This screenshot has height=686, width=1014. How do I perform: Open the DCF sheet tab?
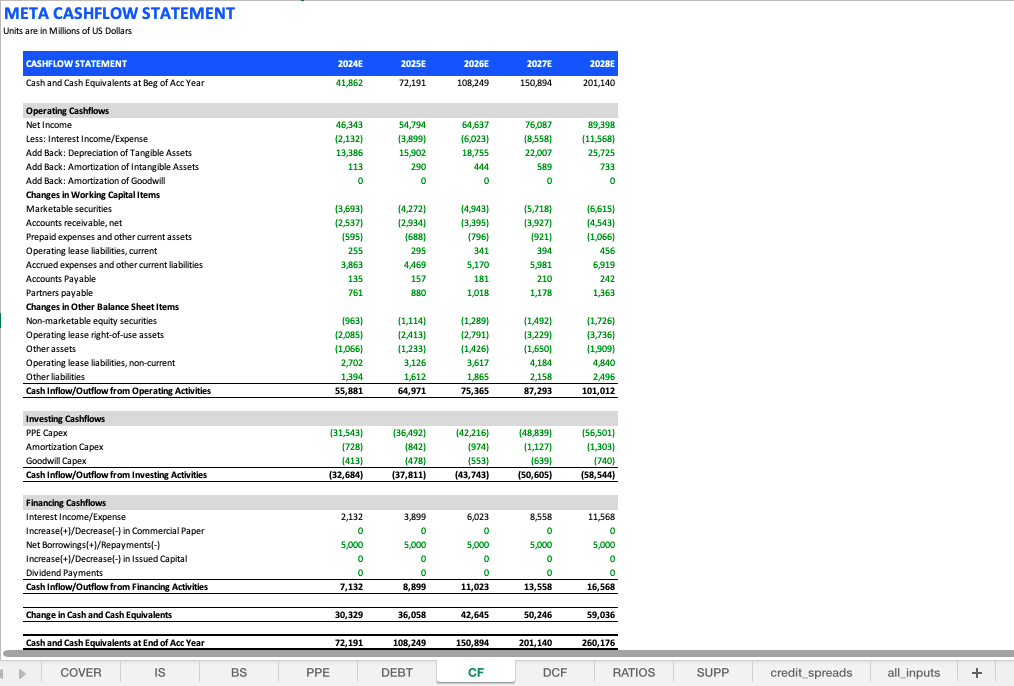(x=555, y=672)
